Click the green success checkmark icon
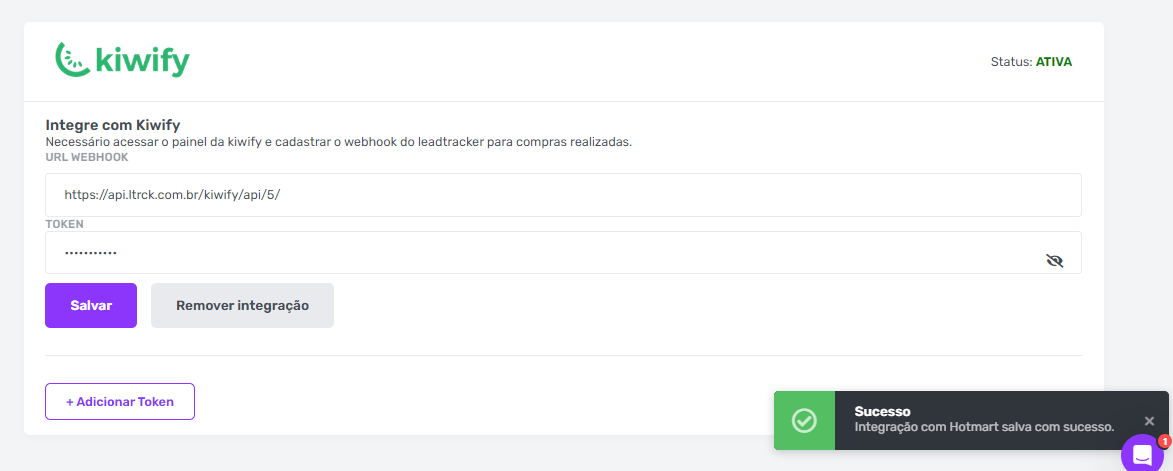 coord(804,420)
